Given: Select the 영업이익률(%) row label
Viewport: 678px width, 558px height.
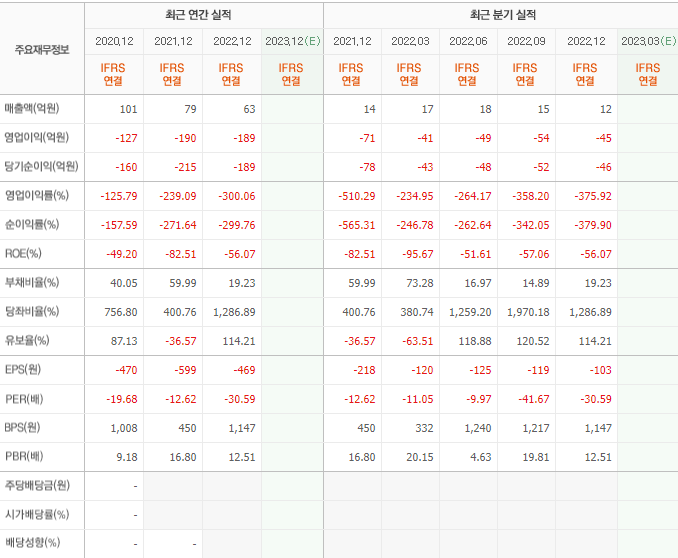Looking at the screenshot, I should (36, 196).
